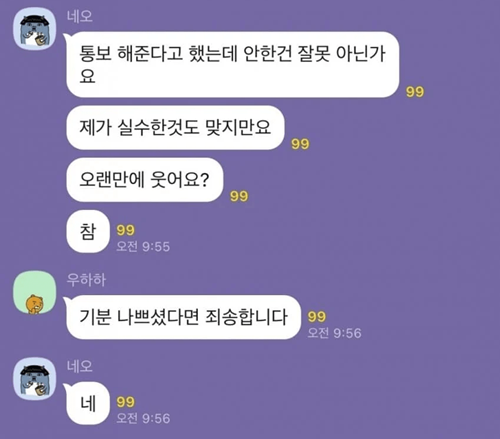500x439 pixels.
Task: Select the short 참 message bubble
Action: [88, 231]
